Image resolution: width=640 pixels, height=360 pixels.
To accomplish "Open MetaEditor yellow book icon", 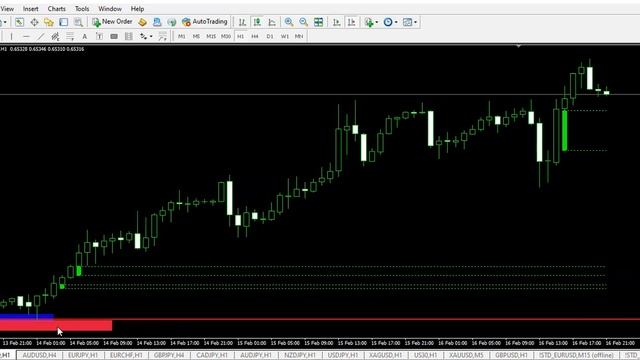I will (x=142, y=22).
